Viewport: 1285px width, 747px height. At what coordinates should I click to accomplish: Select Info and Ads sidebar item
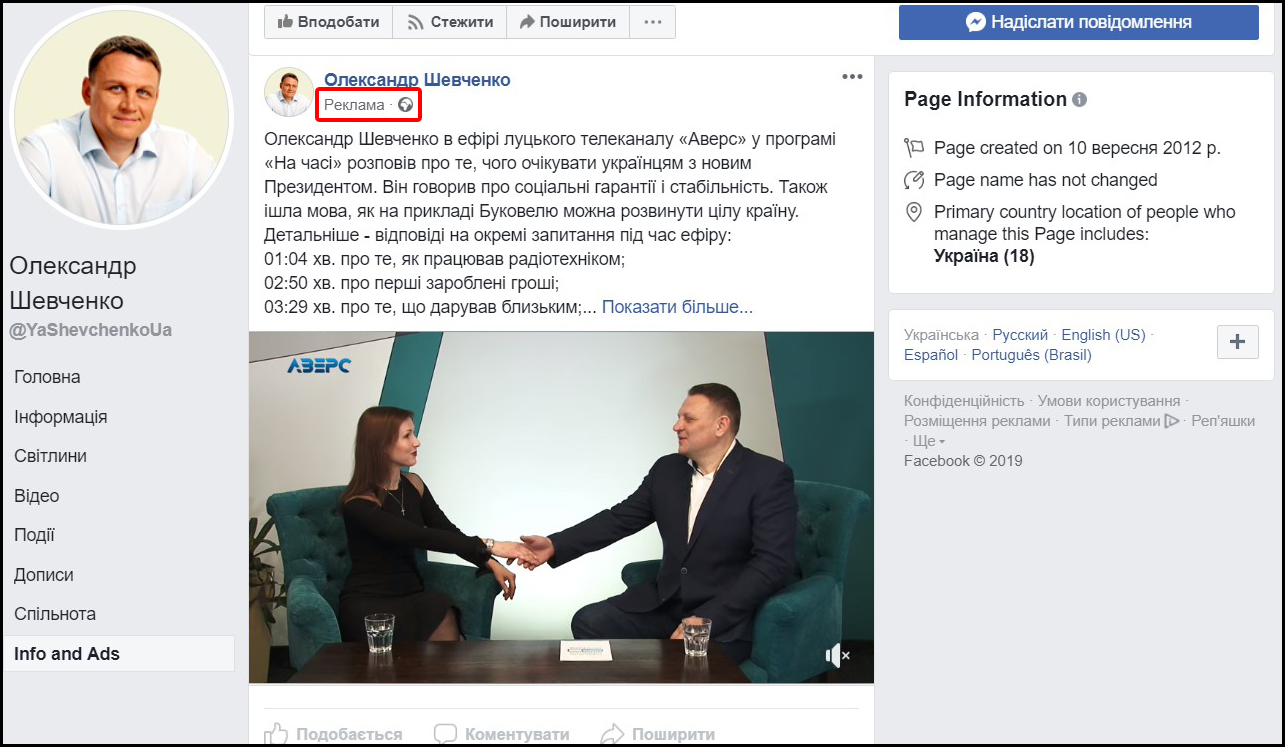click(67, 654)
